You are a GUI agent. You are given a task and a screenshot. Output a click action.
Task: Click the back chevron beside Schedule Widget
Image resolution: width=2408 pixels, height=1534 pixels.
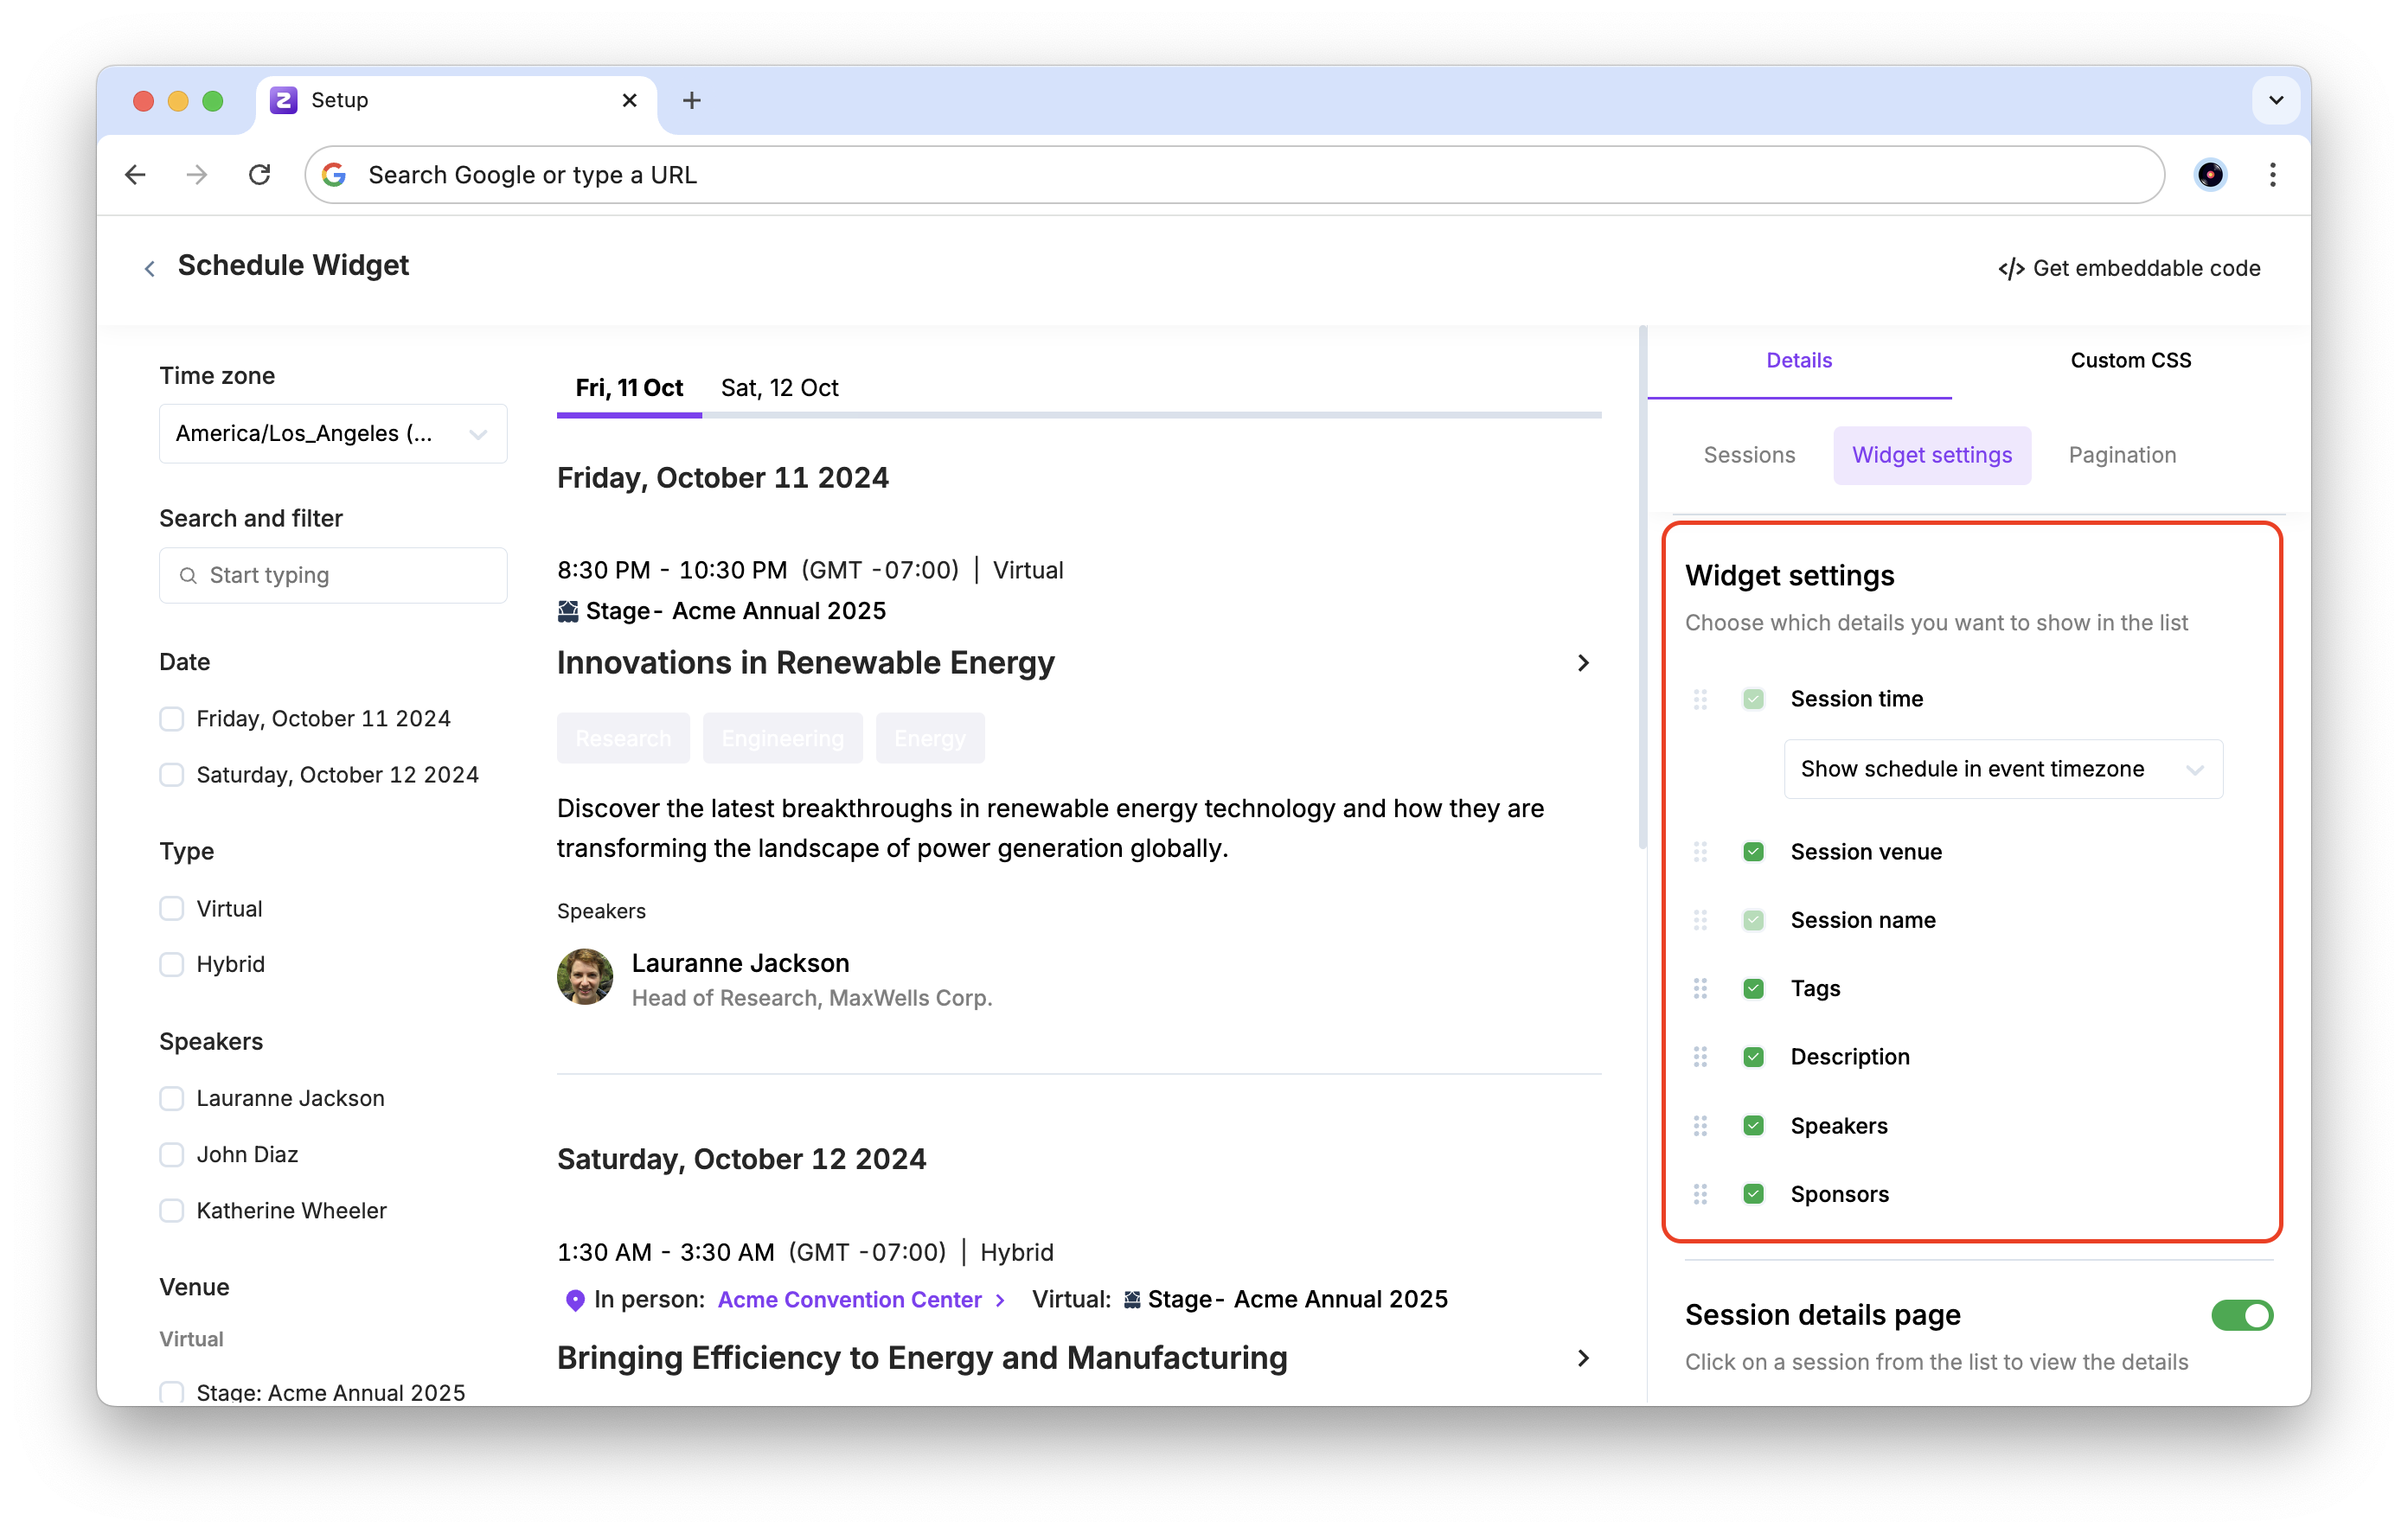149,268
